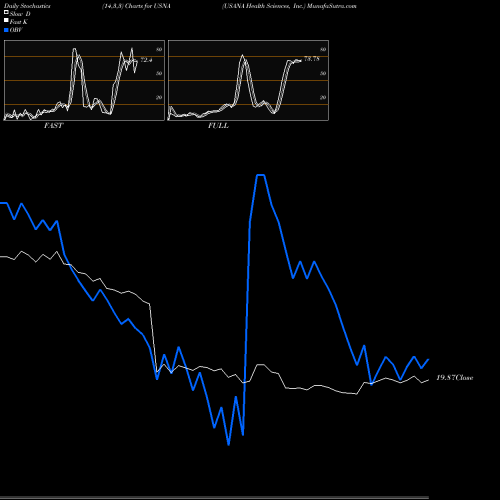Click the Fast K legend swatch
This screenshot has width=500, height=500.
pyautogui.click(x=6, y=21)
